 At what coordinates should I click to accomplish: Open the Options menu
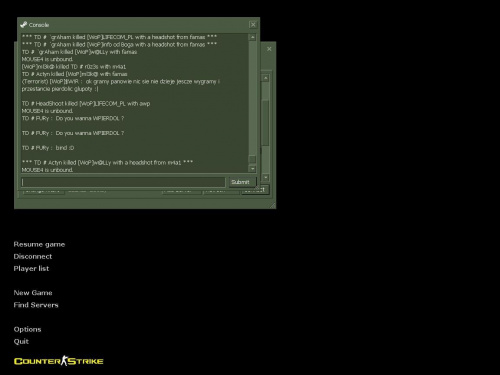point(27,329)
